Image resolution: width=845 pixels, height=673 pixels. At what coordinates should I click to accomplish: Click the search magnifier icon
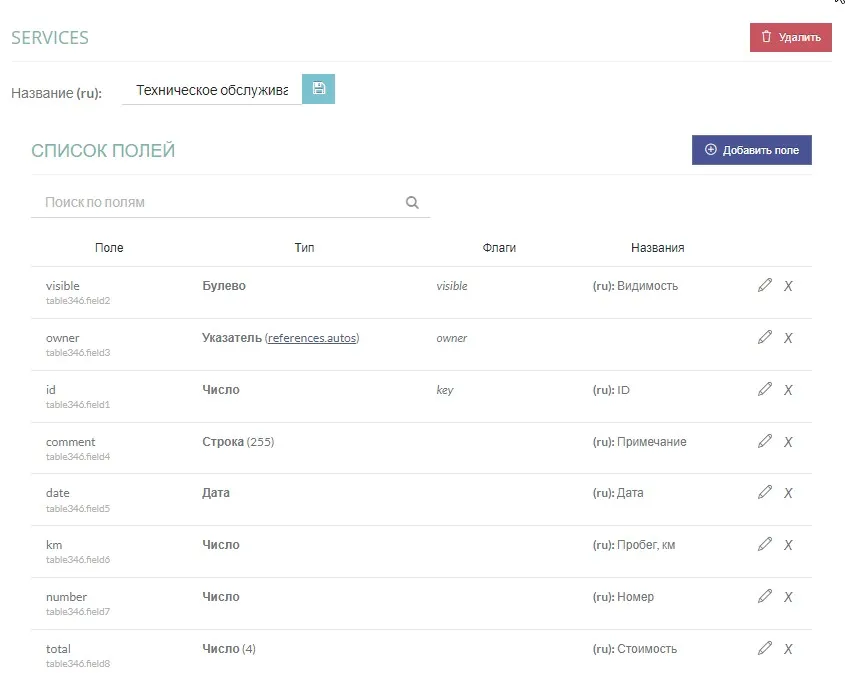(x=412, y=203)
